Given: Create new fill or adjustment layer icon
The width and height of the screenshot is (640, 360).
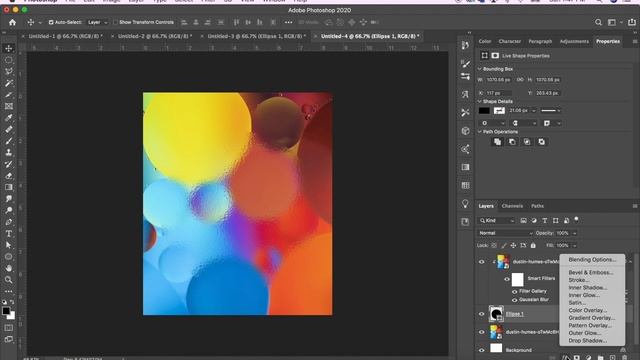Looking at the screenshot, I should click(588, 358).
